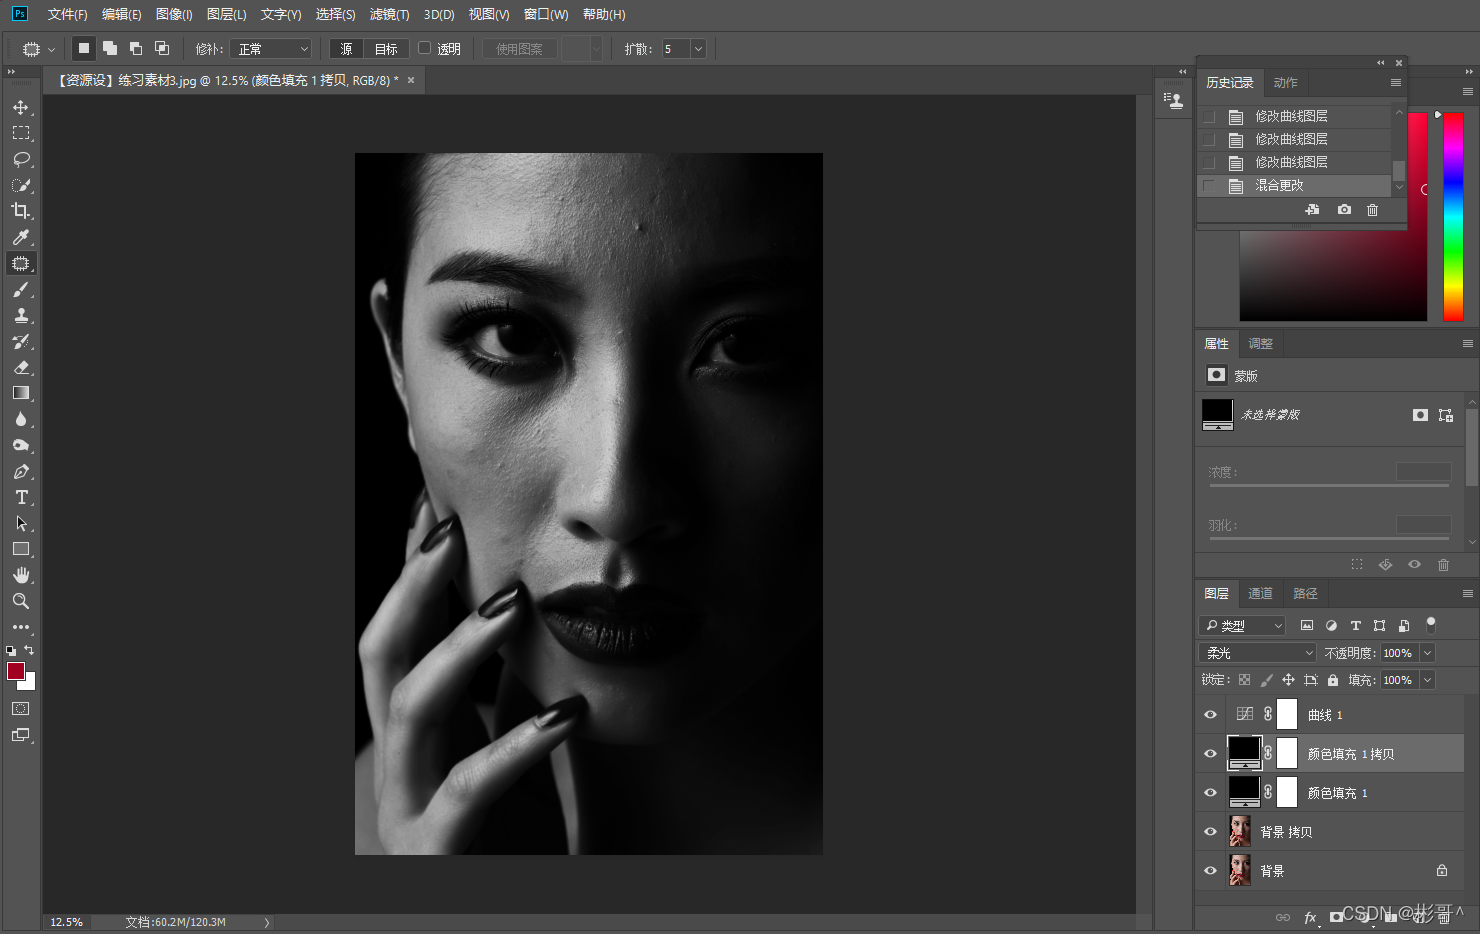
Task: Select the Lasso tool
Action: pos(21,159)
